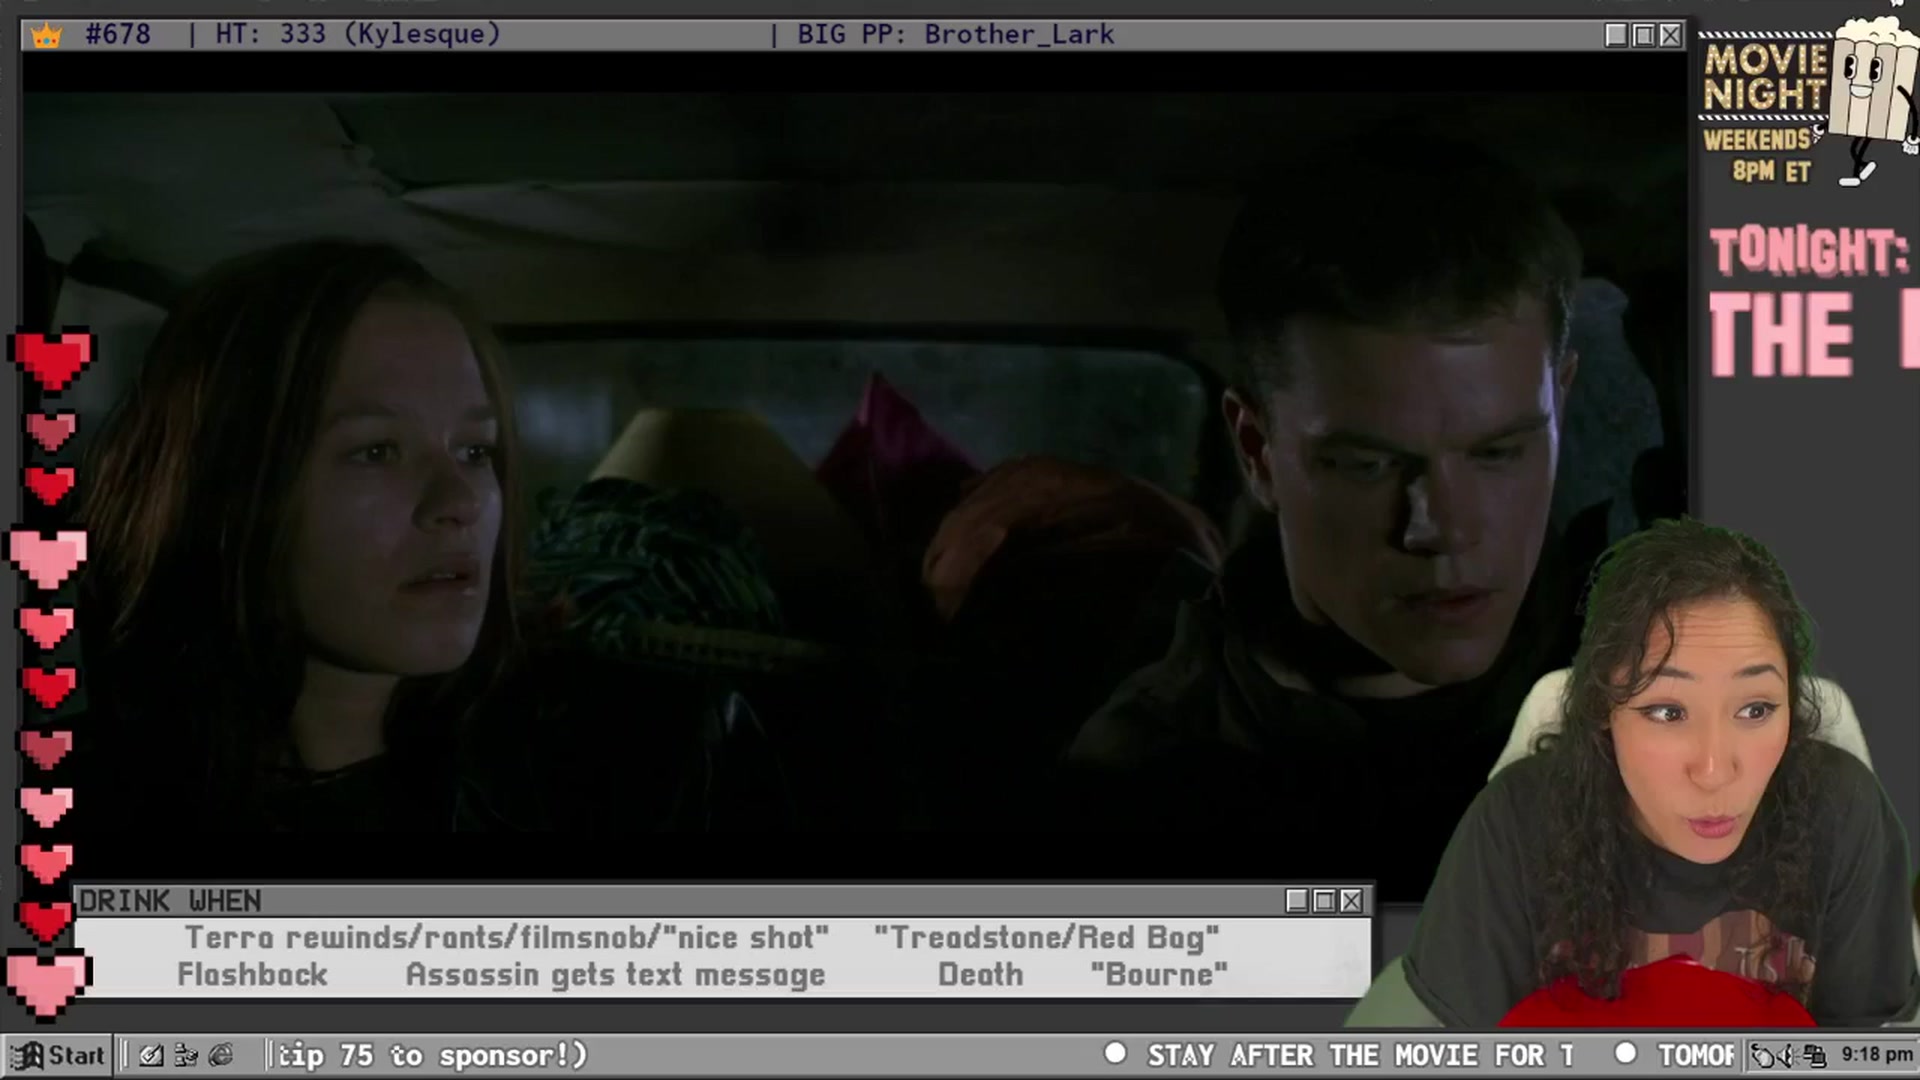The height and width of the screenshot is (1080, 1920).
Task: Close the main movie window
Action: [x=1670, y=35]
